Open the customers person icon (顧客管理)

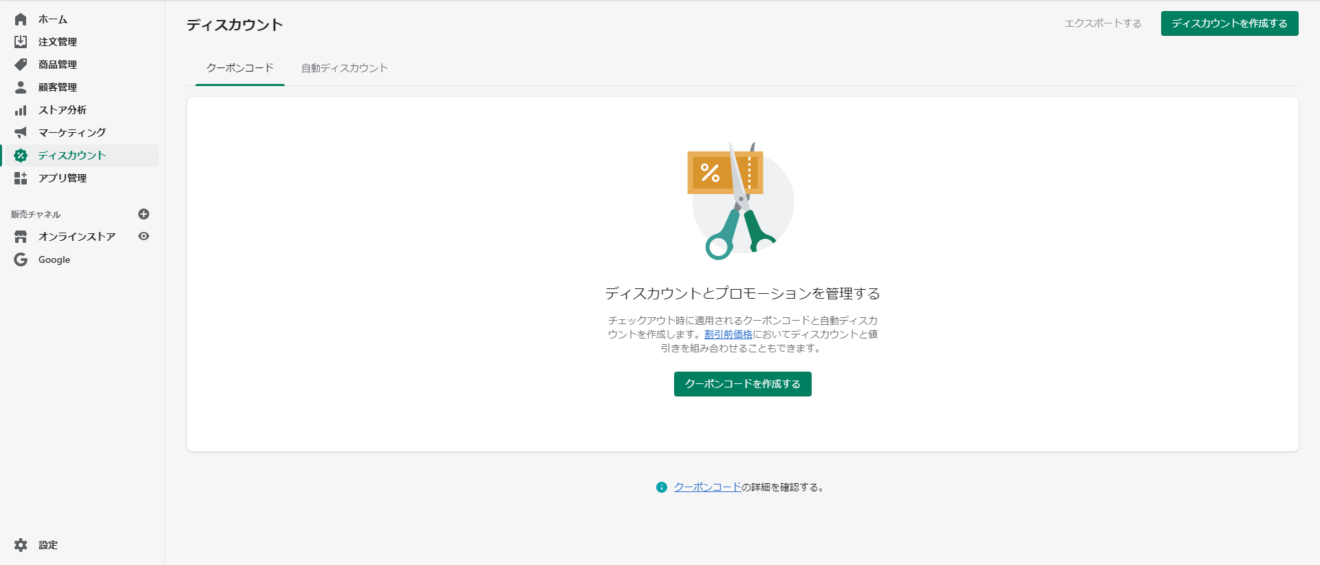(21, 87)
